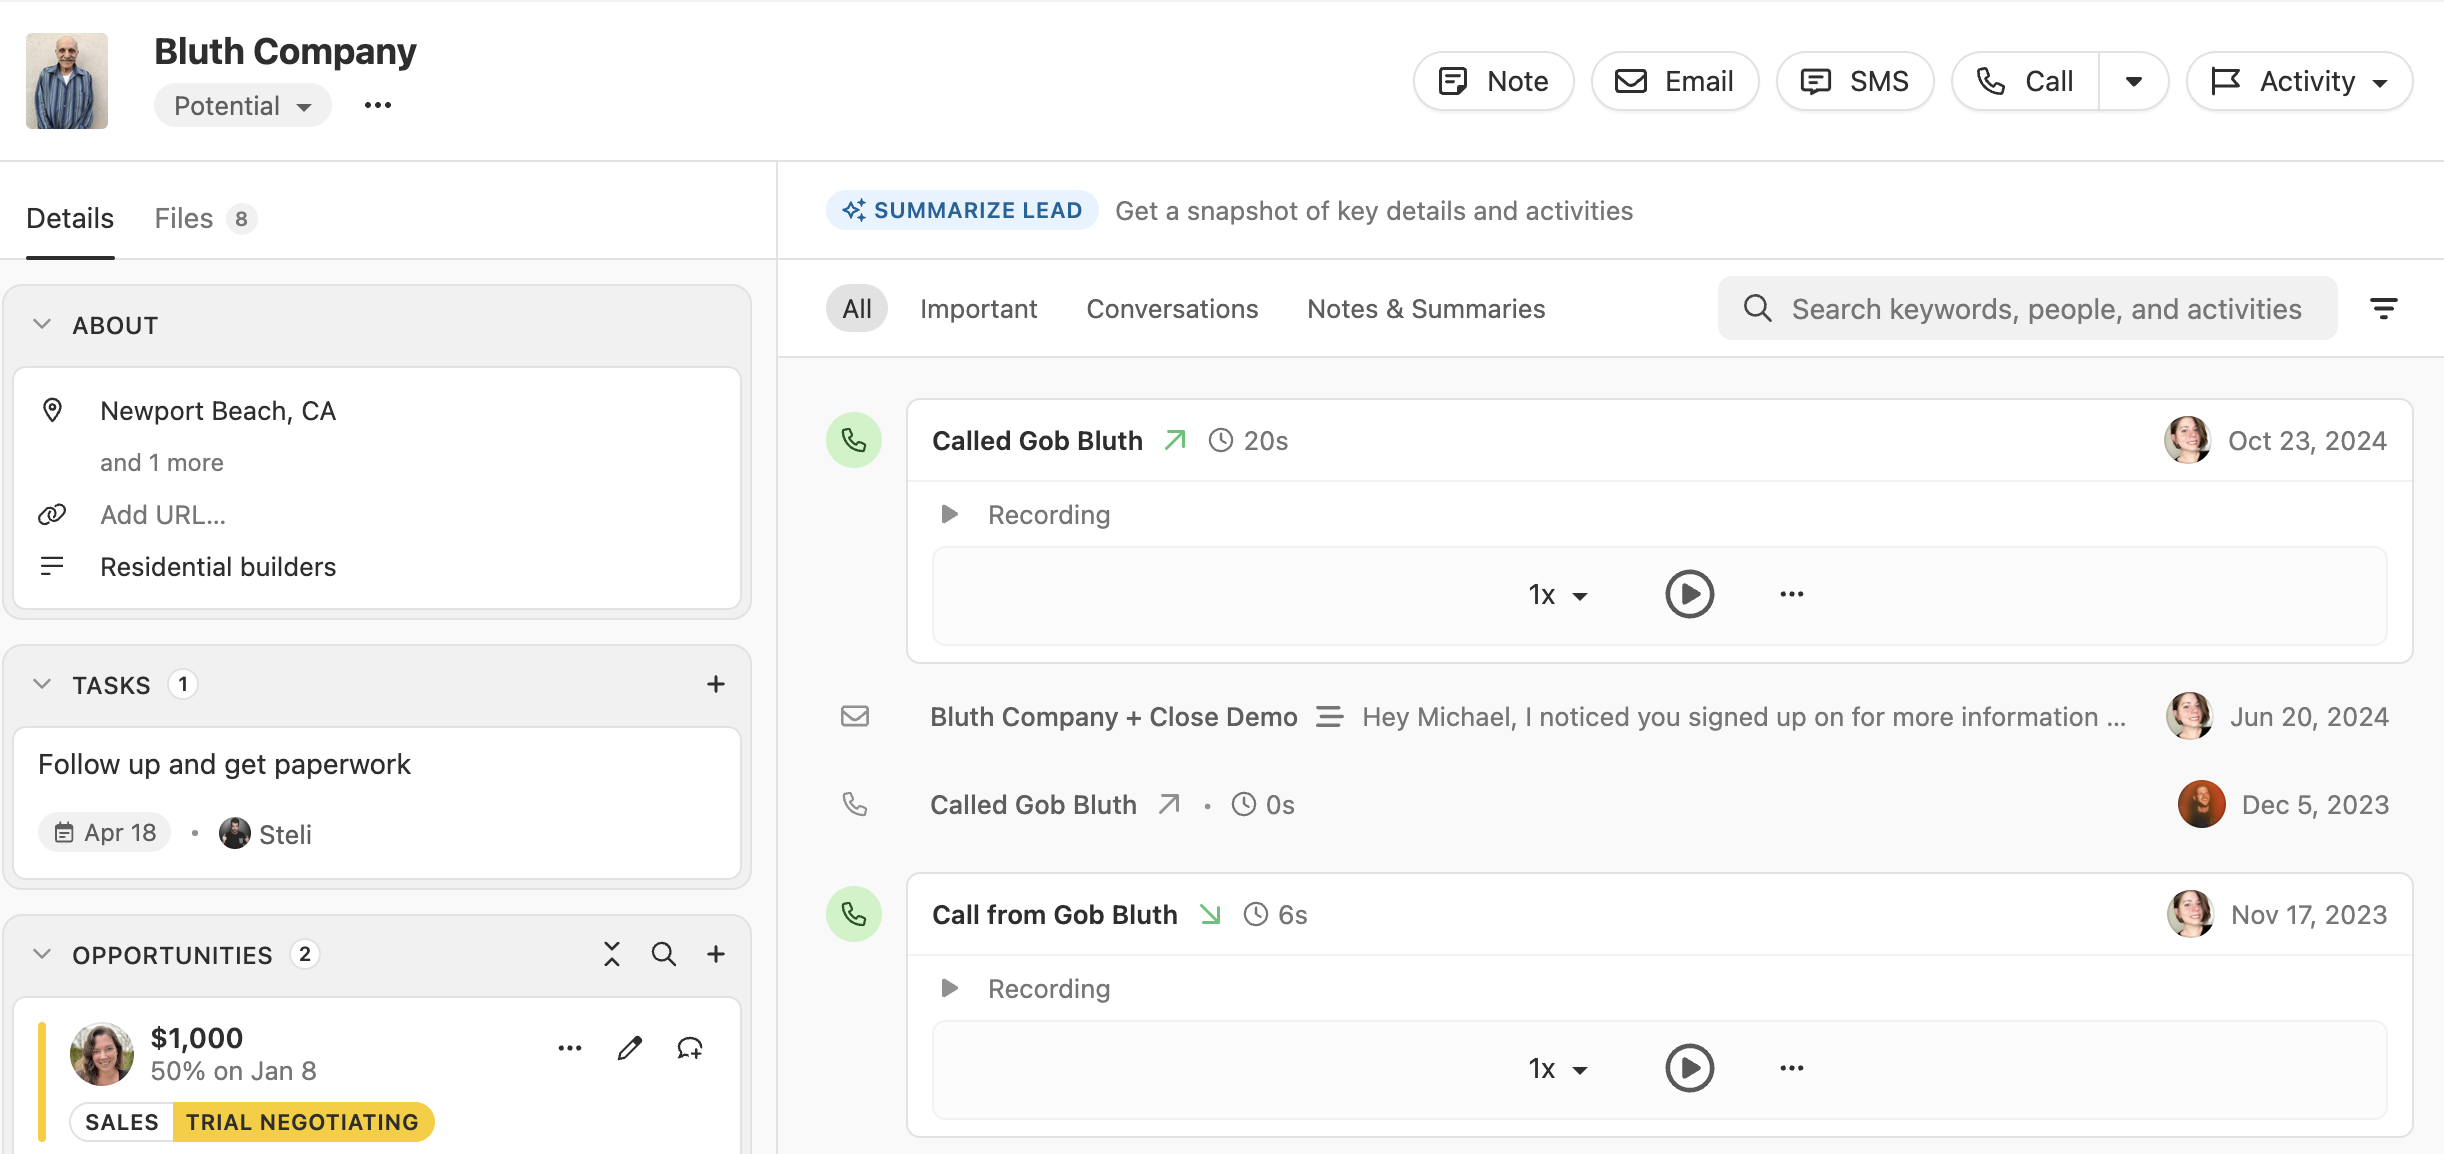The image size is (2444, 1154).
Task: Search opportunities with magnifier icon
Action: tap(664, 954)
